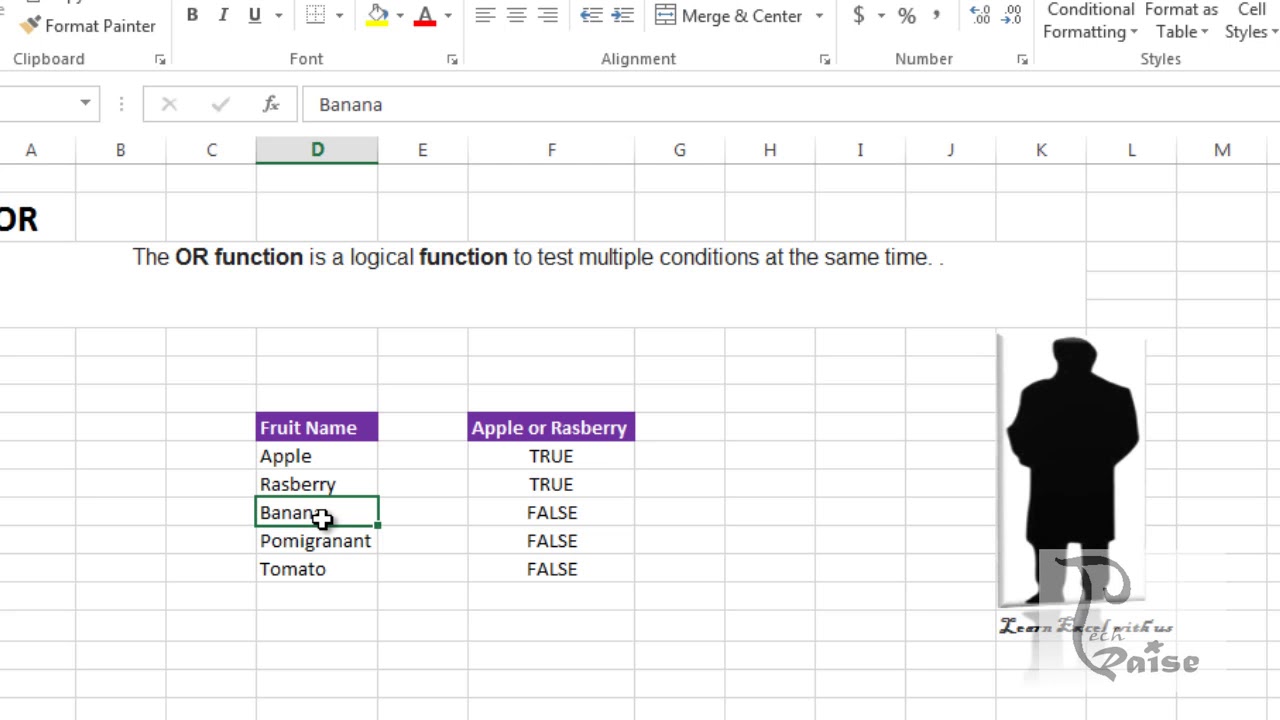Apply accounting dollar number format
1280x720 pixels.
859,15
